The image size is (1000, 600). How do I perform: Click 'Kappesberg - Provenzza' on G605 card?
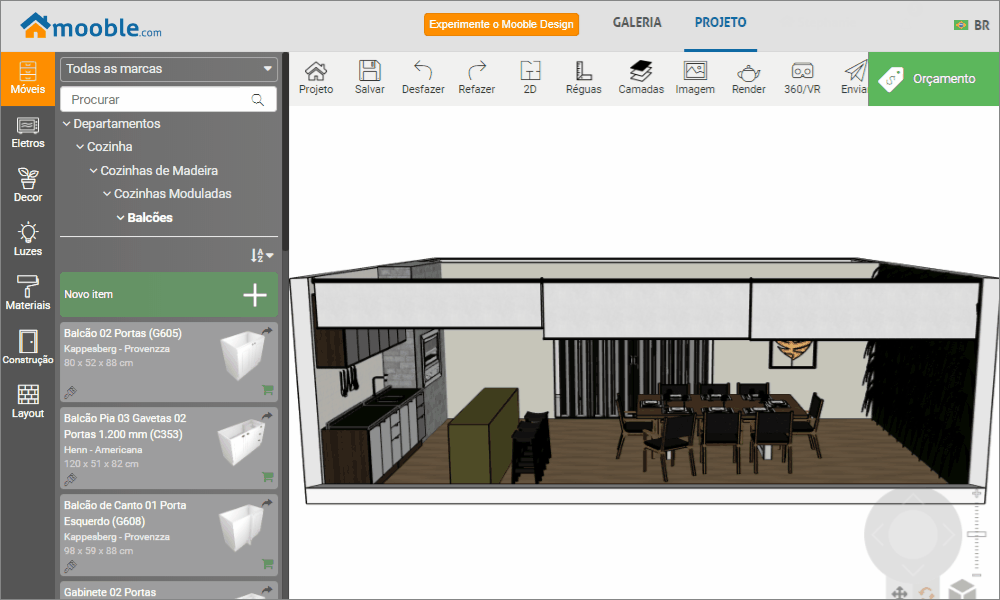tap(117, 349)
